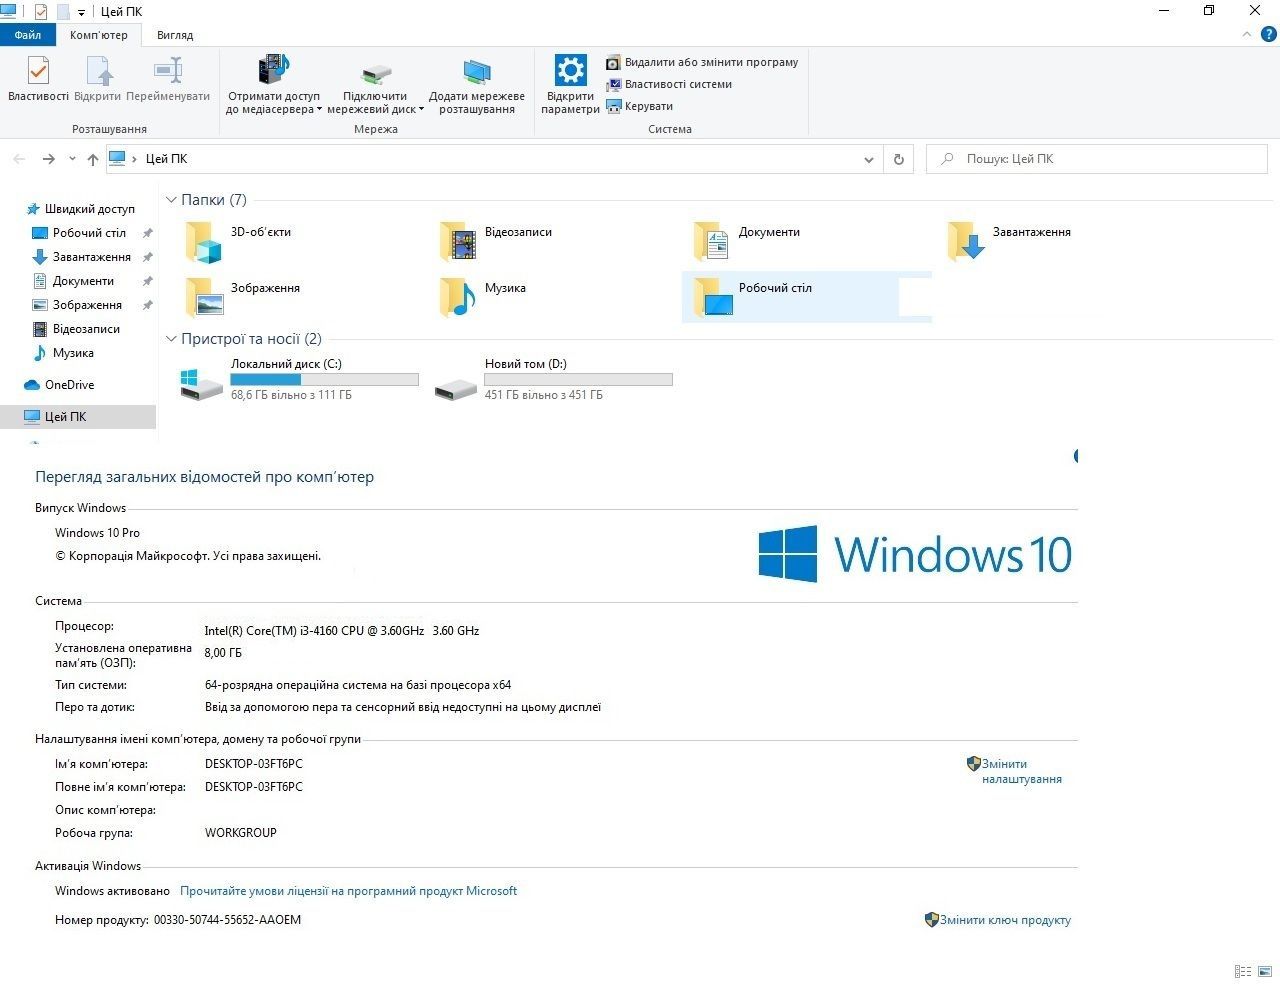Image resolution: width=1280 pixels, height=984 pixels.
Task: Open address bar history dropdown
Action: pyautogui.click(x=869, y=159)
